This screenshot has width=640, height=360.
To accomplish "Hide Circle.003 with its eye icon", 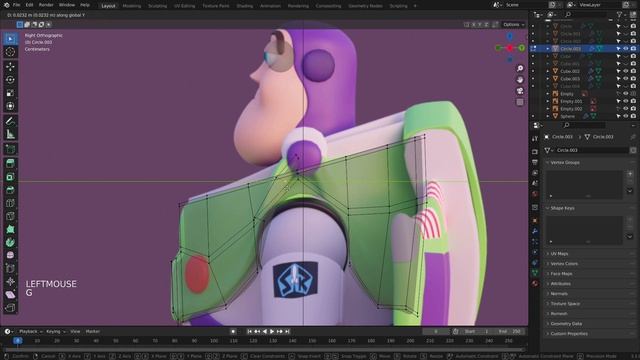I will [626, 49].
